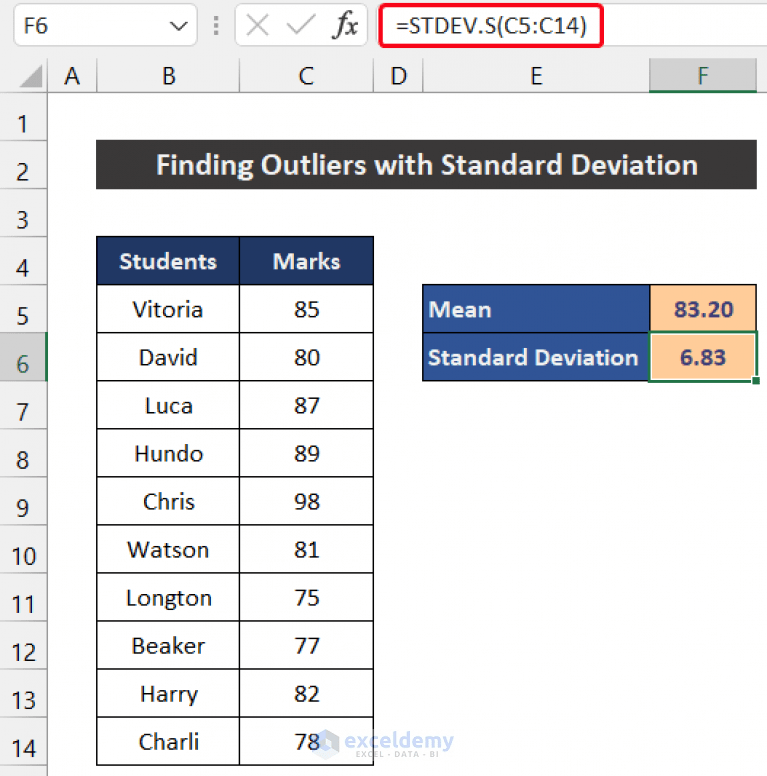Select row 2 header
Image resolution: width=767 pixels, height=776 pixels.
[x=23, y=165]
